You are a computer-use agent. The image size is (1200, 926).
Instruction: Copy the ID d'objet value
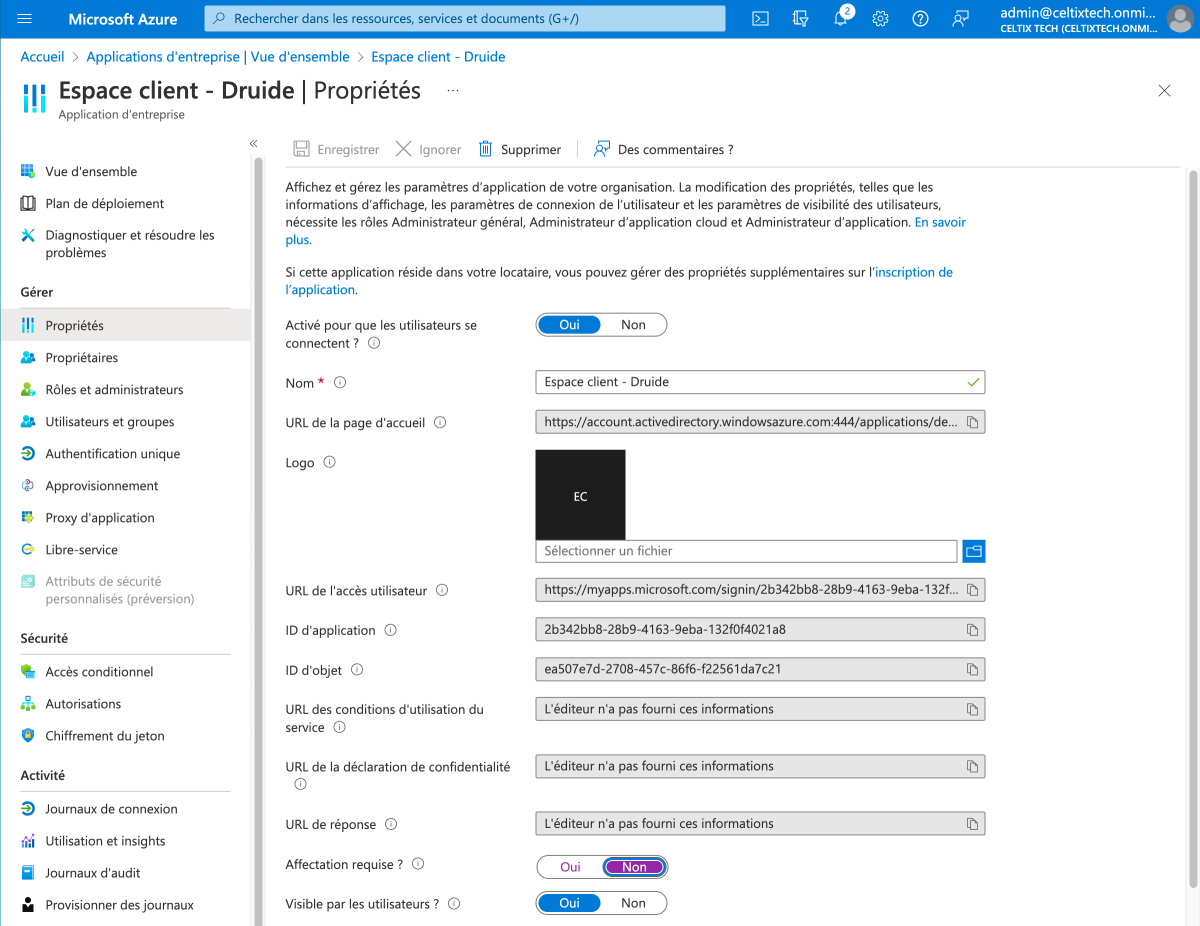pos(972,669)
